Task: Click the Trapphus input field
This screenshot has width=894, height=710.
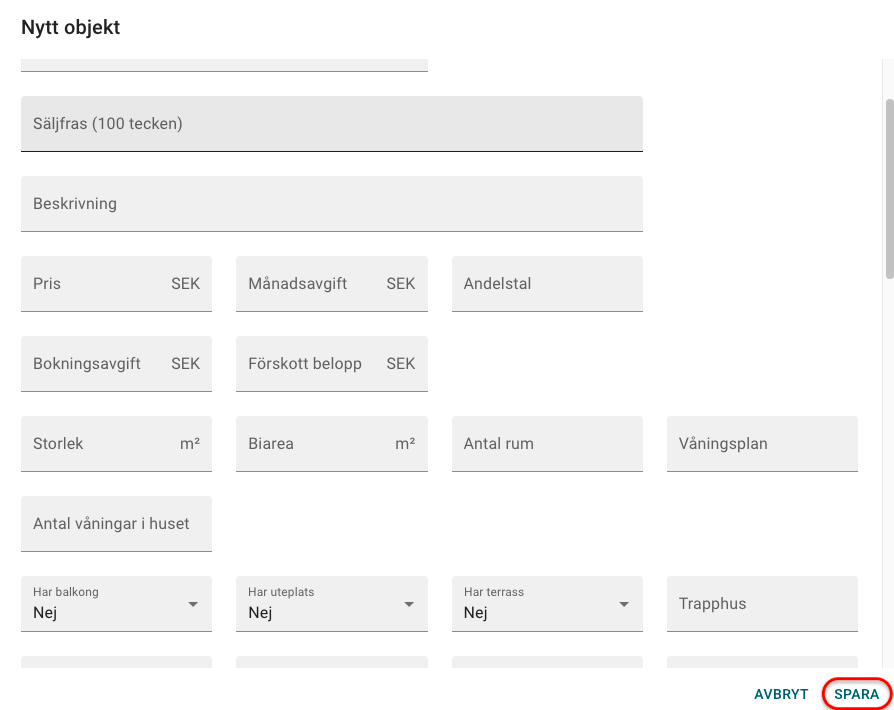Action: pos(762,604)
